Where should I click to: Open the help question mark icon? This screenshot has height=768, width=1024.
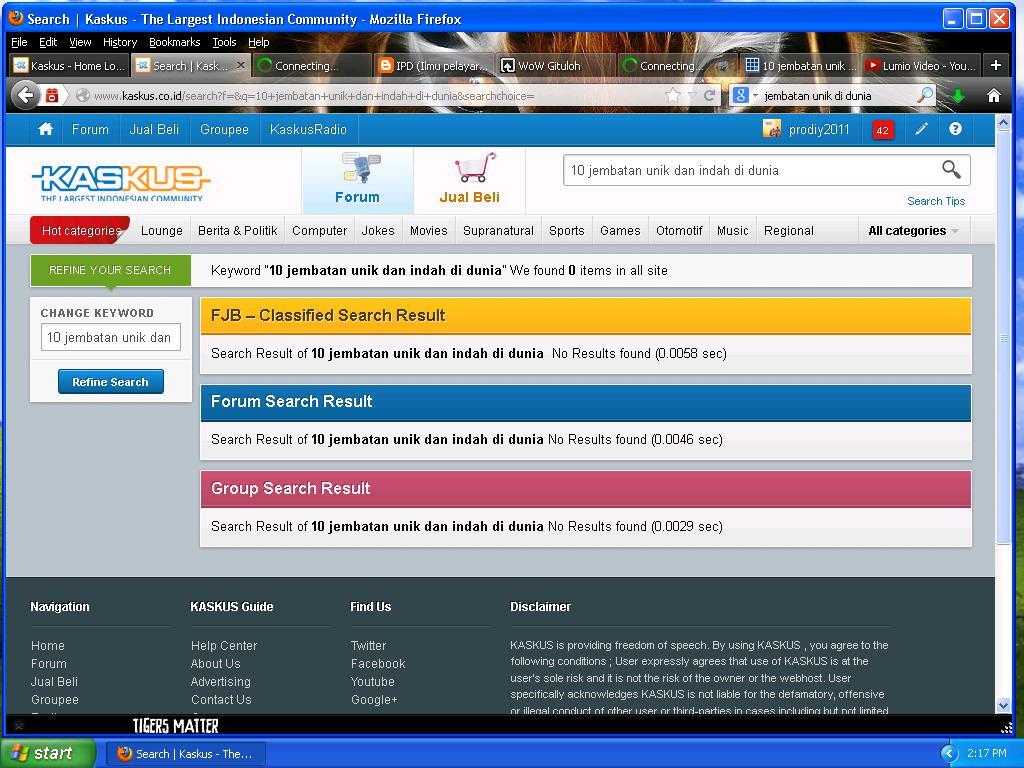coord(955,129)
